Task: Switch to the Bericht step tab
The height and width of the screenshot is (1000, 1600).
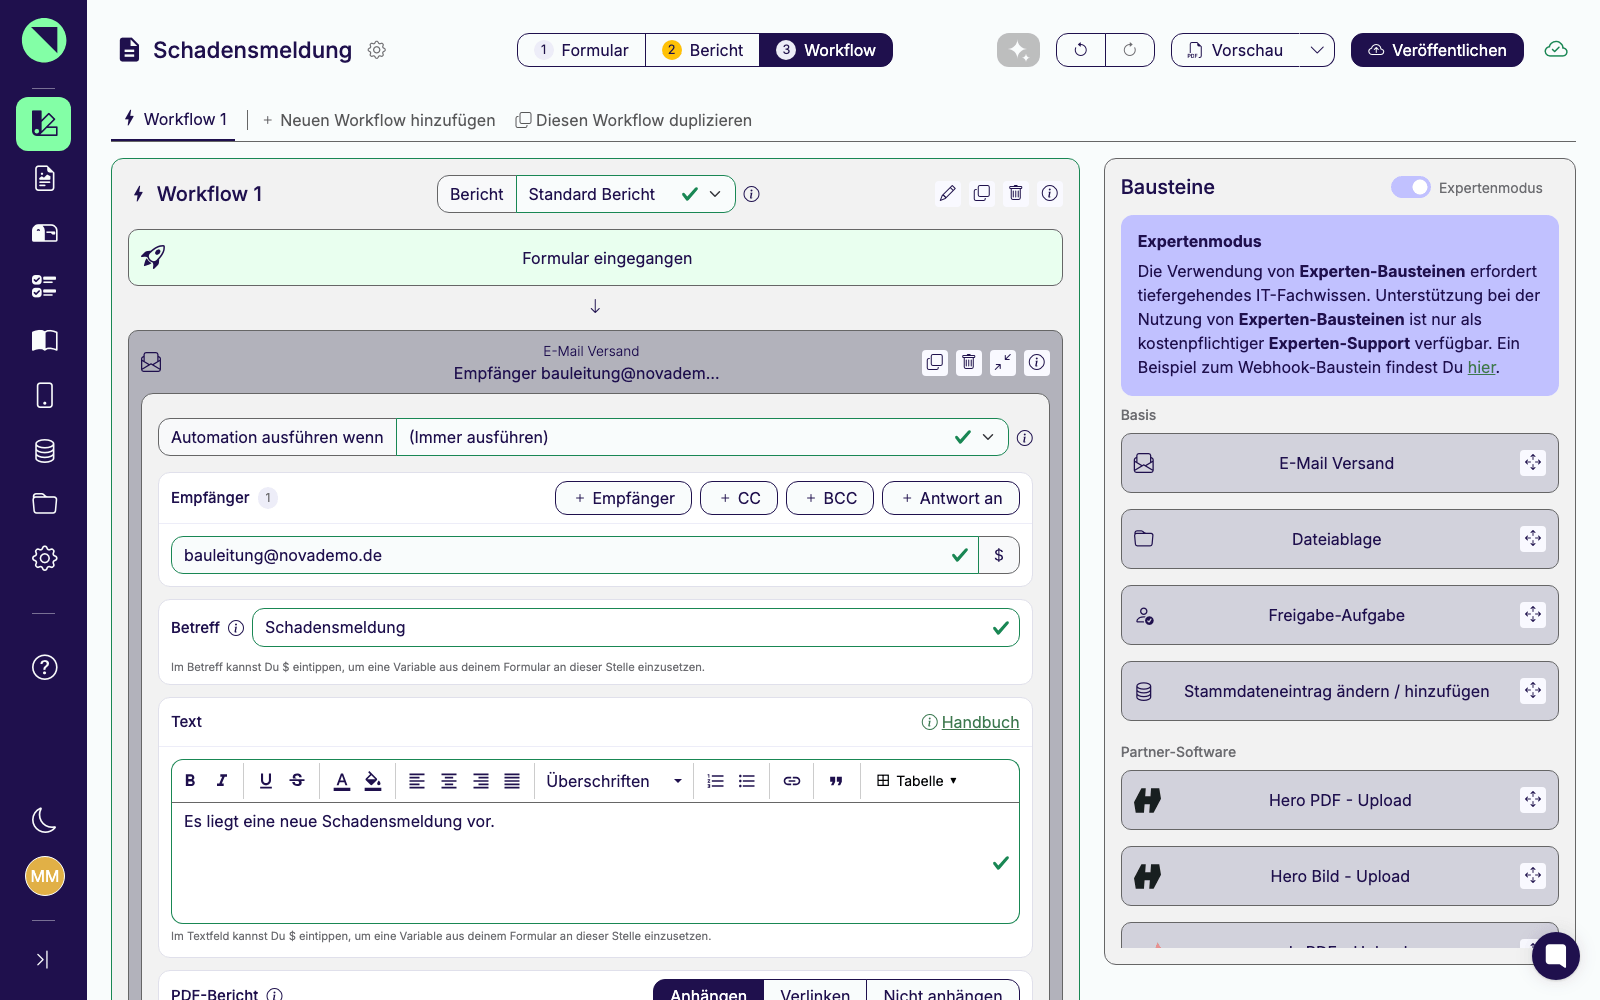Action: [x=703, y=50]
